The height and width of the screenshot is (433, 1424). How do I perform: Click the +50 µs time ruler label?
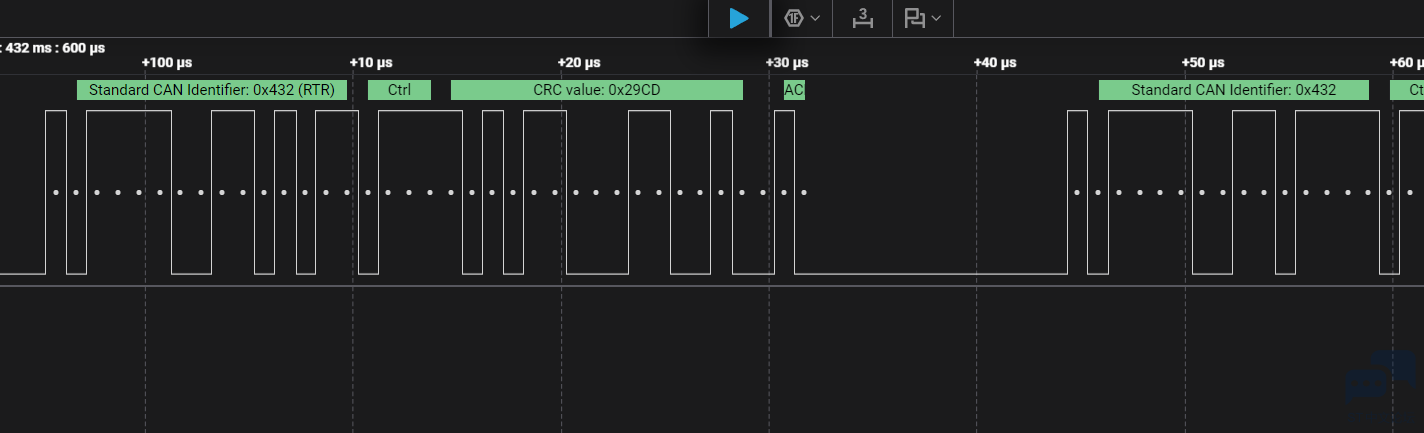point(1203,63)
